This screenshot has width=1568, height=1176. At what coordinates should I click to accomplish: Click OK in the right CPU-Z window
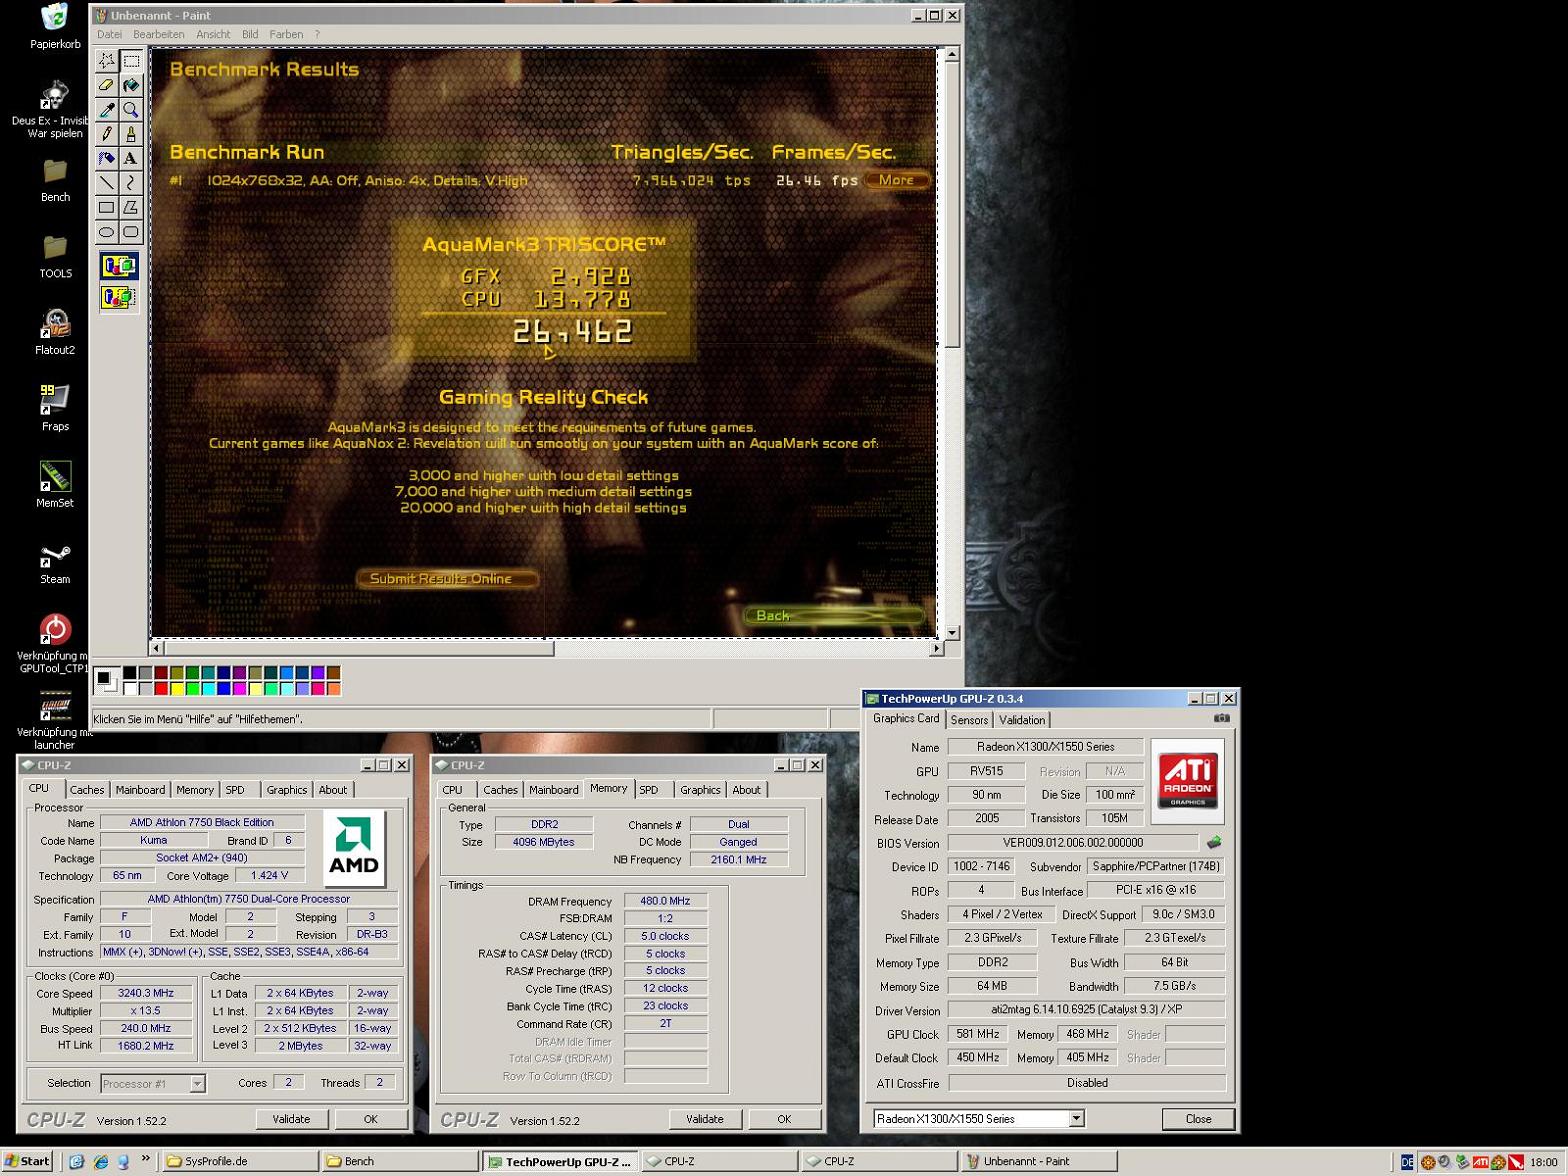pyautogui.click(x=784, y=1119)
